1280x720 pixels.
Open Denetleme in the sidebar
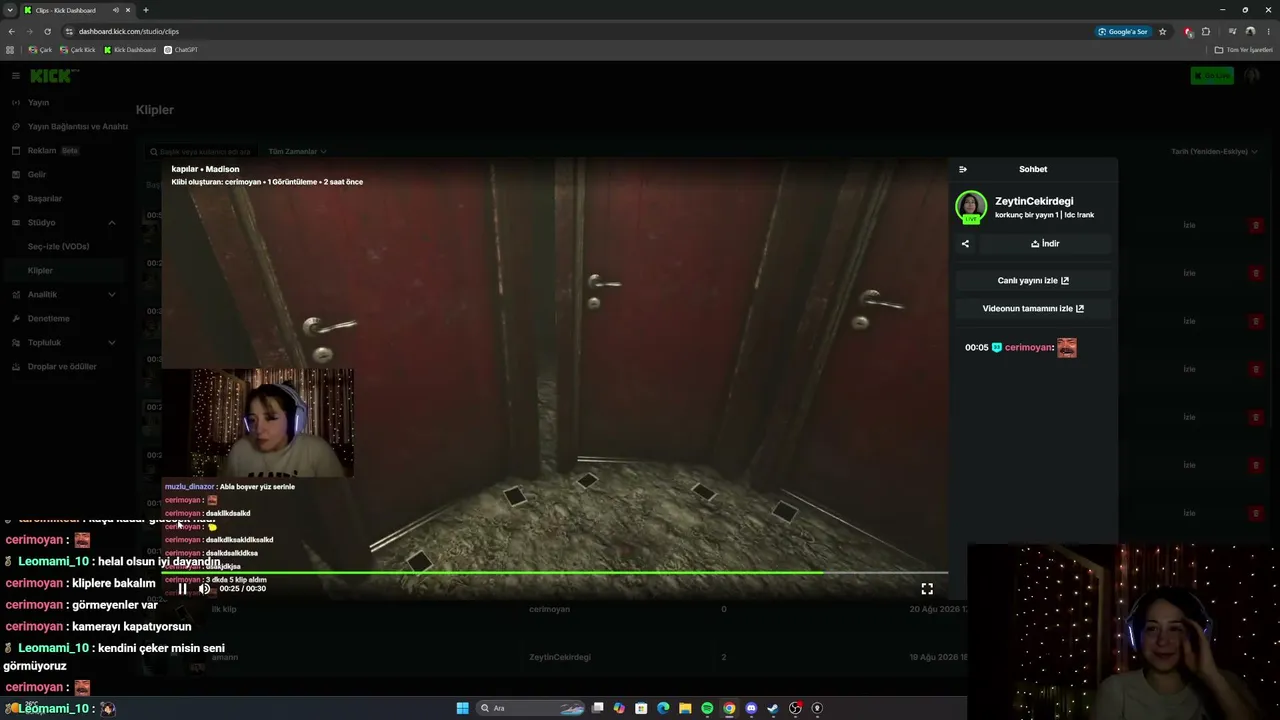pos(48,319)
